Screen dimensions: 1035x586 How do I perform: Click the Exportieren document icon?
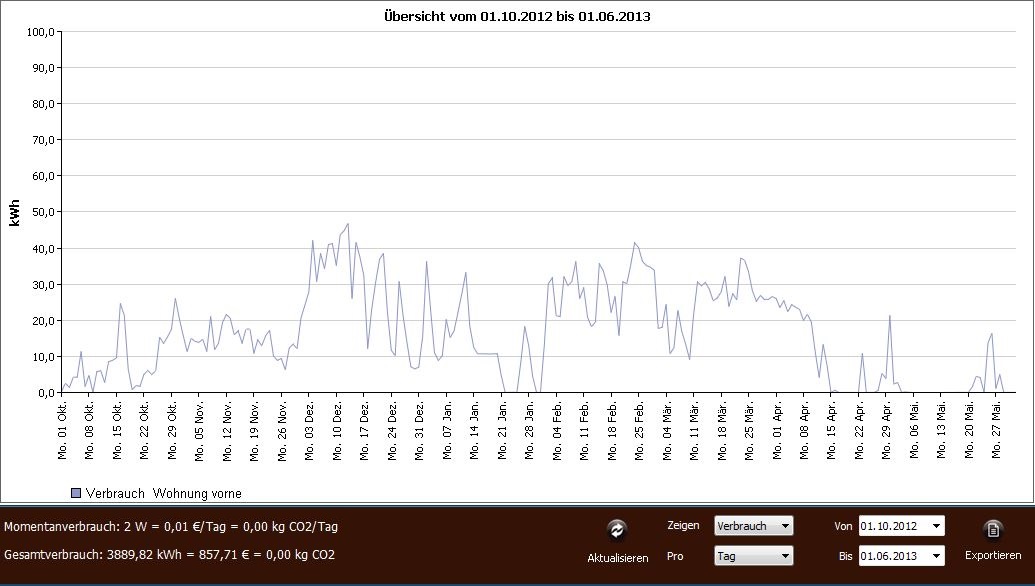coord(992,530)
